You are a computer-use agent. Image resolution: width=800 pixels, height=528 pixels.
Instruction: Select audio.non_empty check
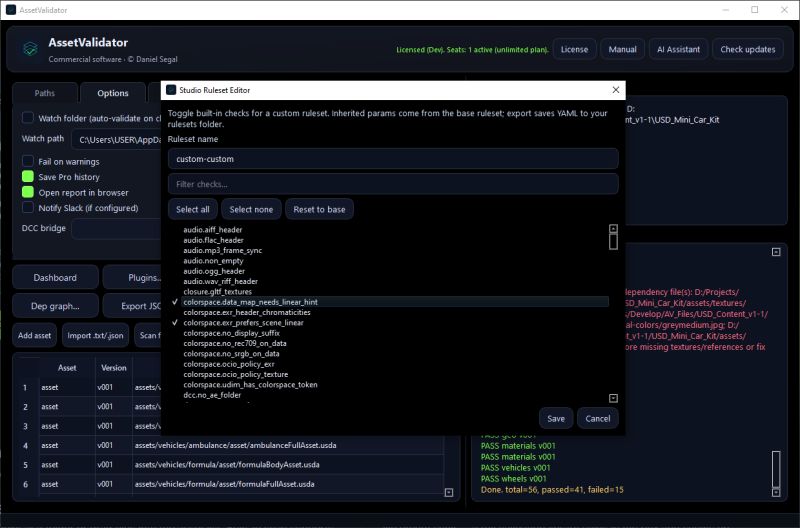click(213, 261)
